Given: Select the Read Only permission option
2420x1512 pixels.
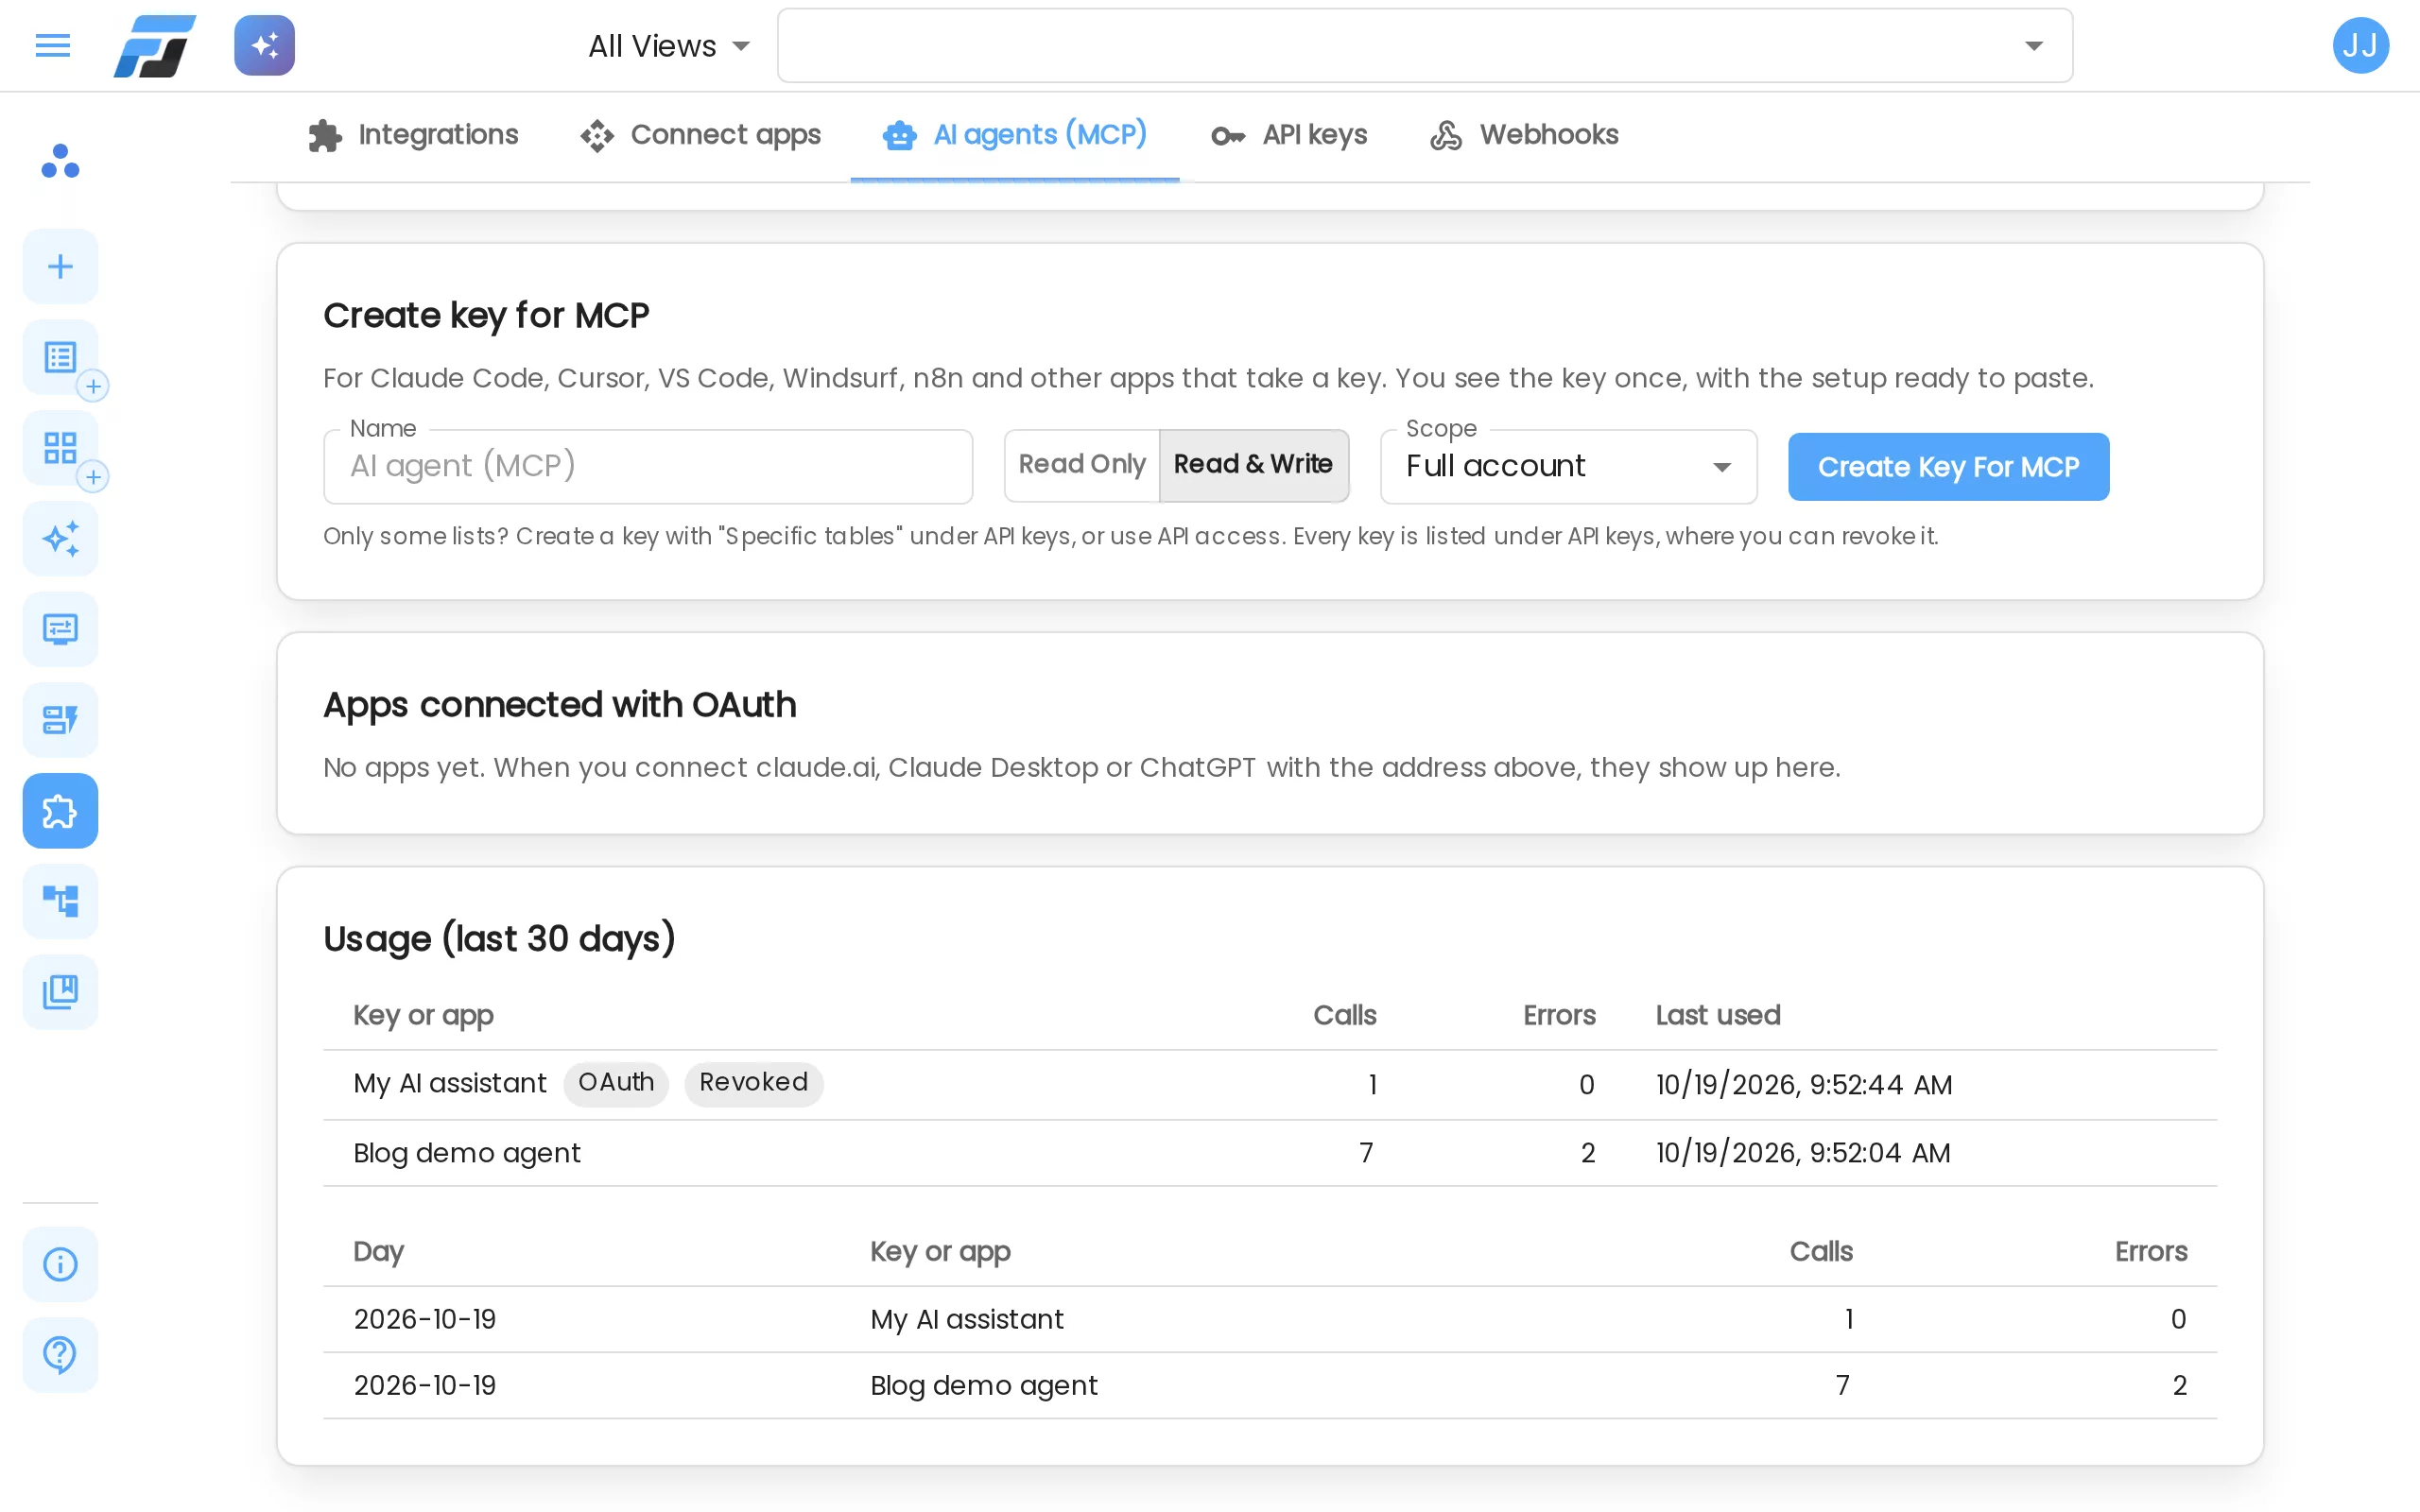Looking at the screenshot, I should point(1082,465).
